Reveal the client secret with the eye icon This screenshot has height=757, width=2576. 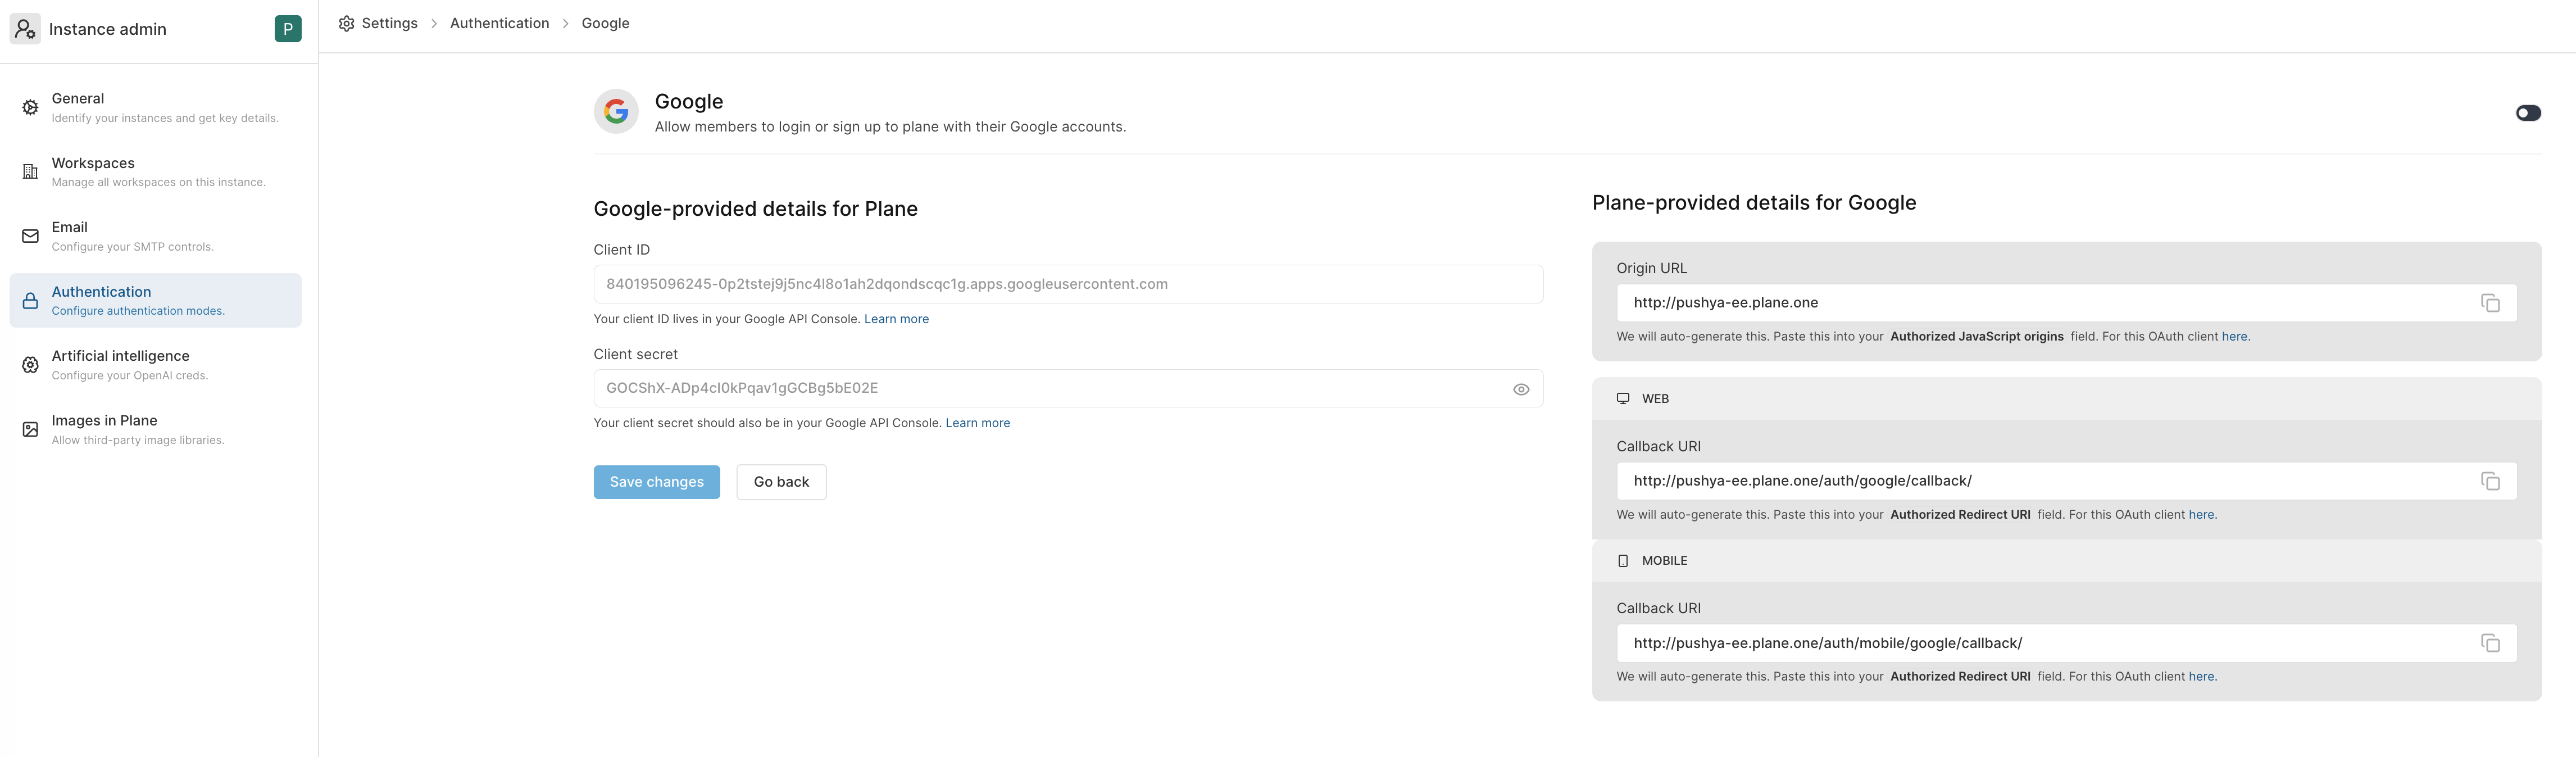[1522, 389]
